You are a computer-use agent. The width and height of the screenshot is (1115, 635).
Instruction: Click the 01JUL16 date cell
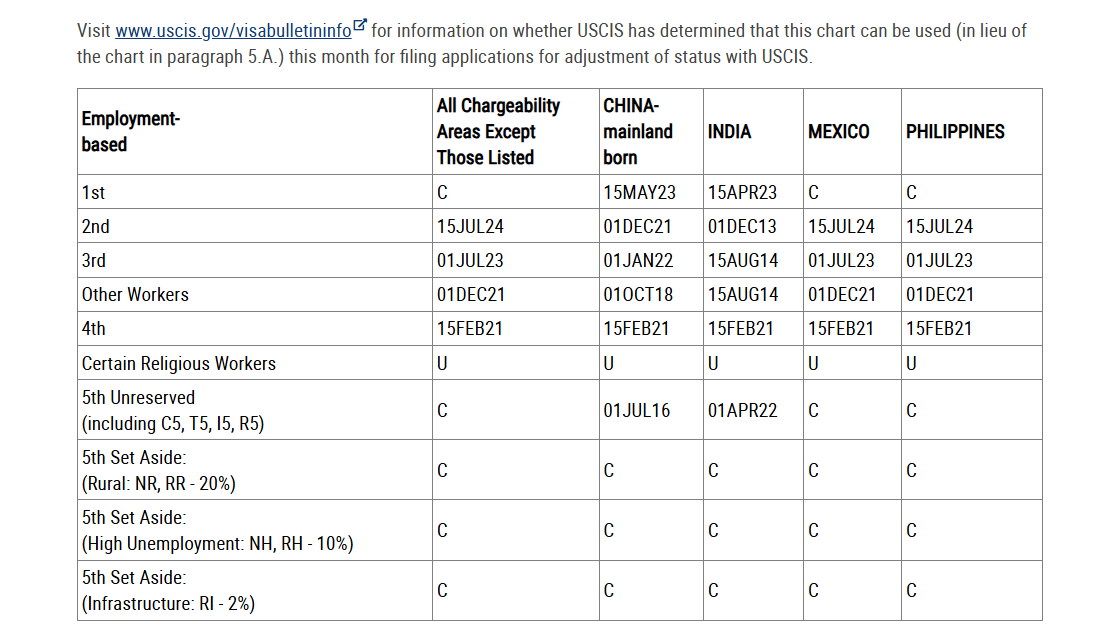[x=636, y=410]
